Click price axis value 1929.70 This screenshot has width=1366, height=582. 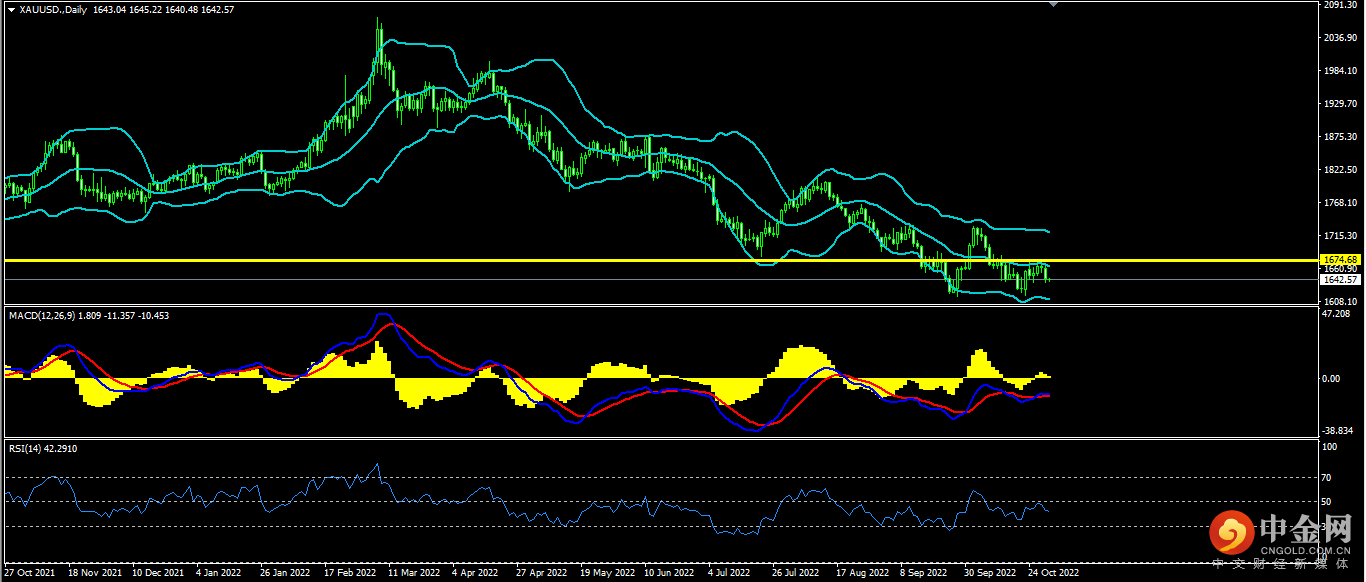[1338, 104]
